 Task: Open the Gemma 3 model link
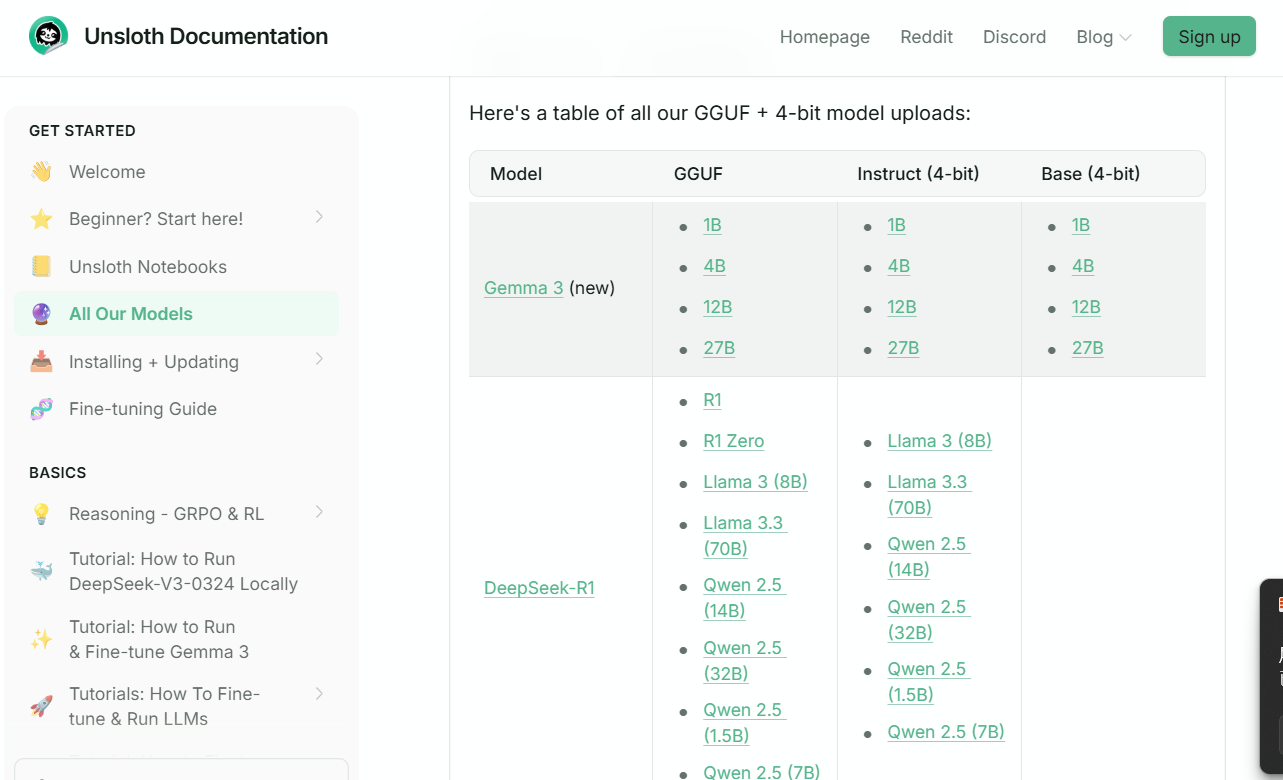point(523,288)
